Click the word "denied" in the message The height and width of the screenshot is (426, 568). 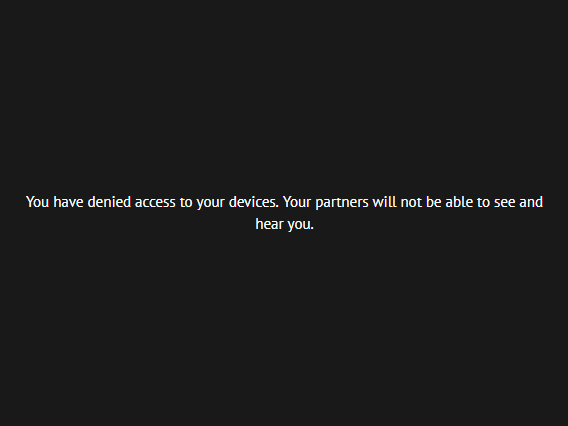pos(109,202)
